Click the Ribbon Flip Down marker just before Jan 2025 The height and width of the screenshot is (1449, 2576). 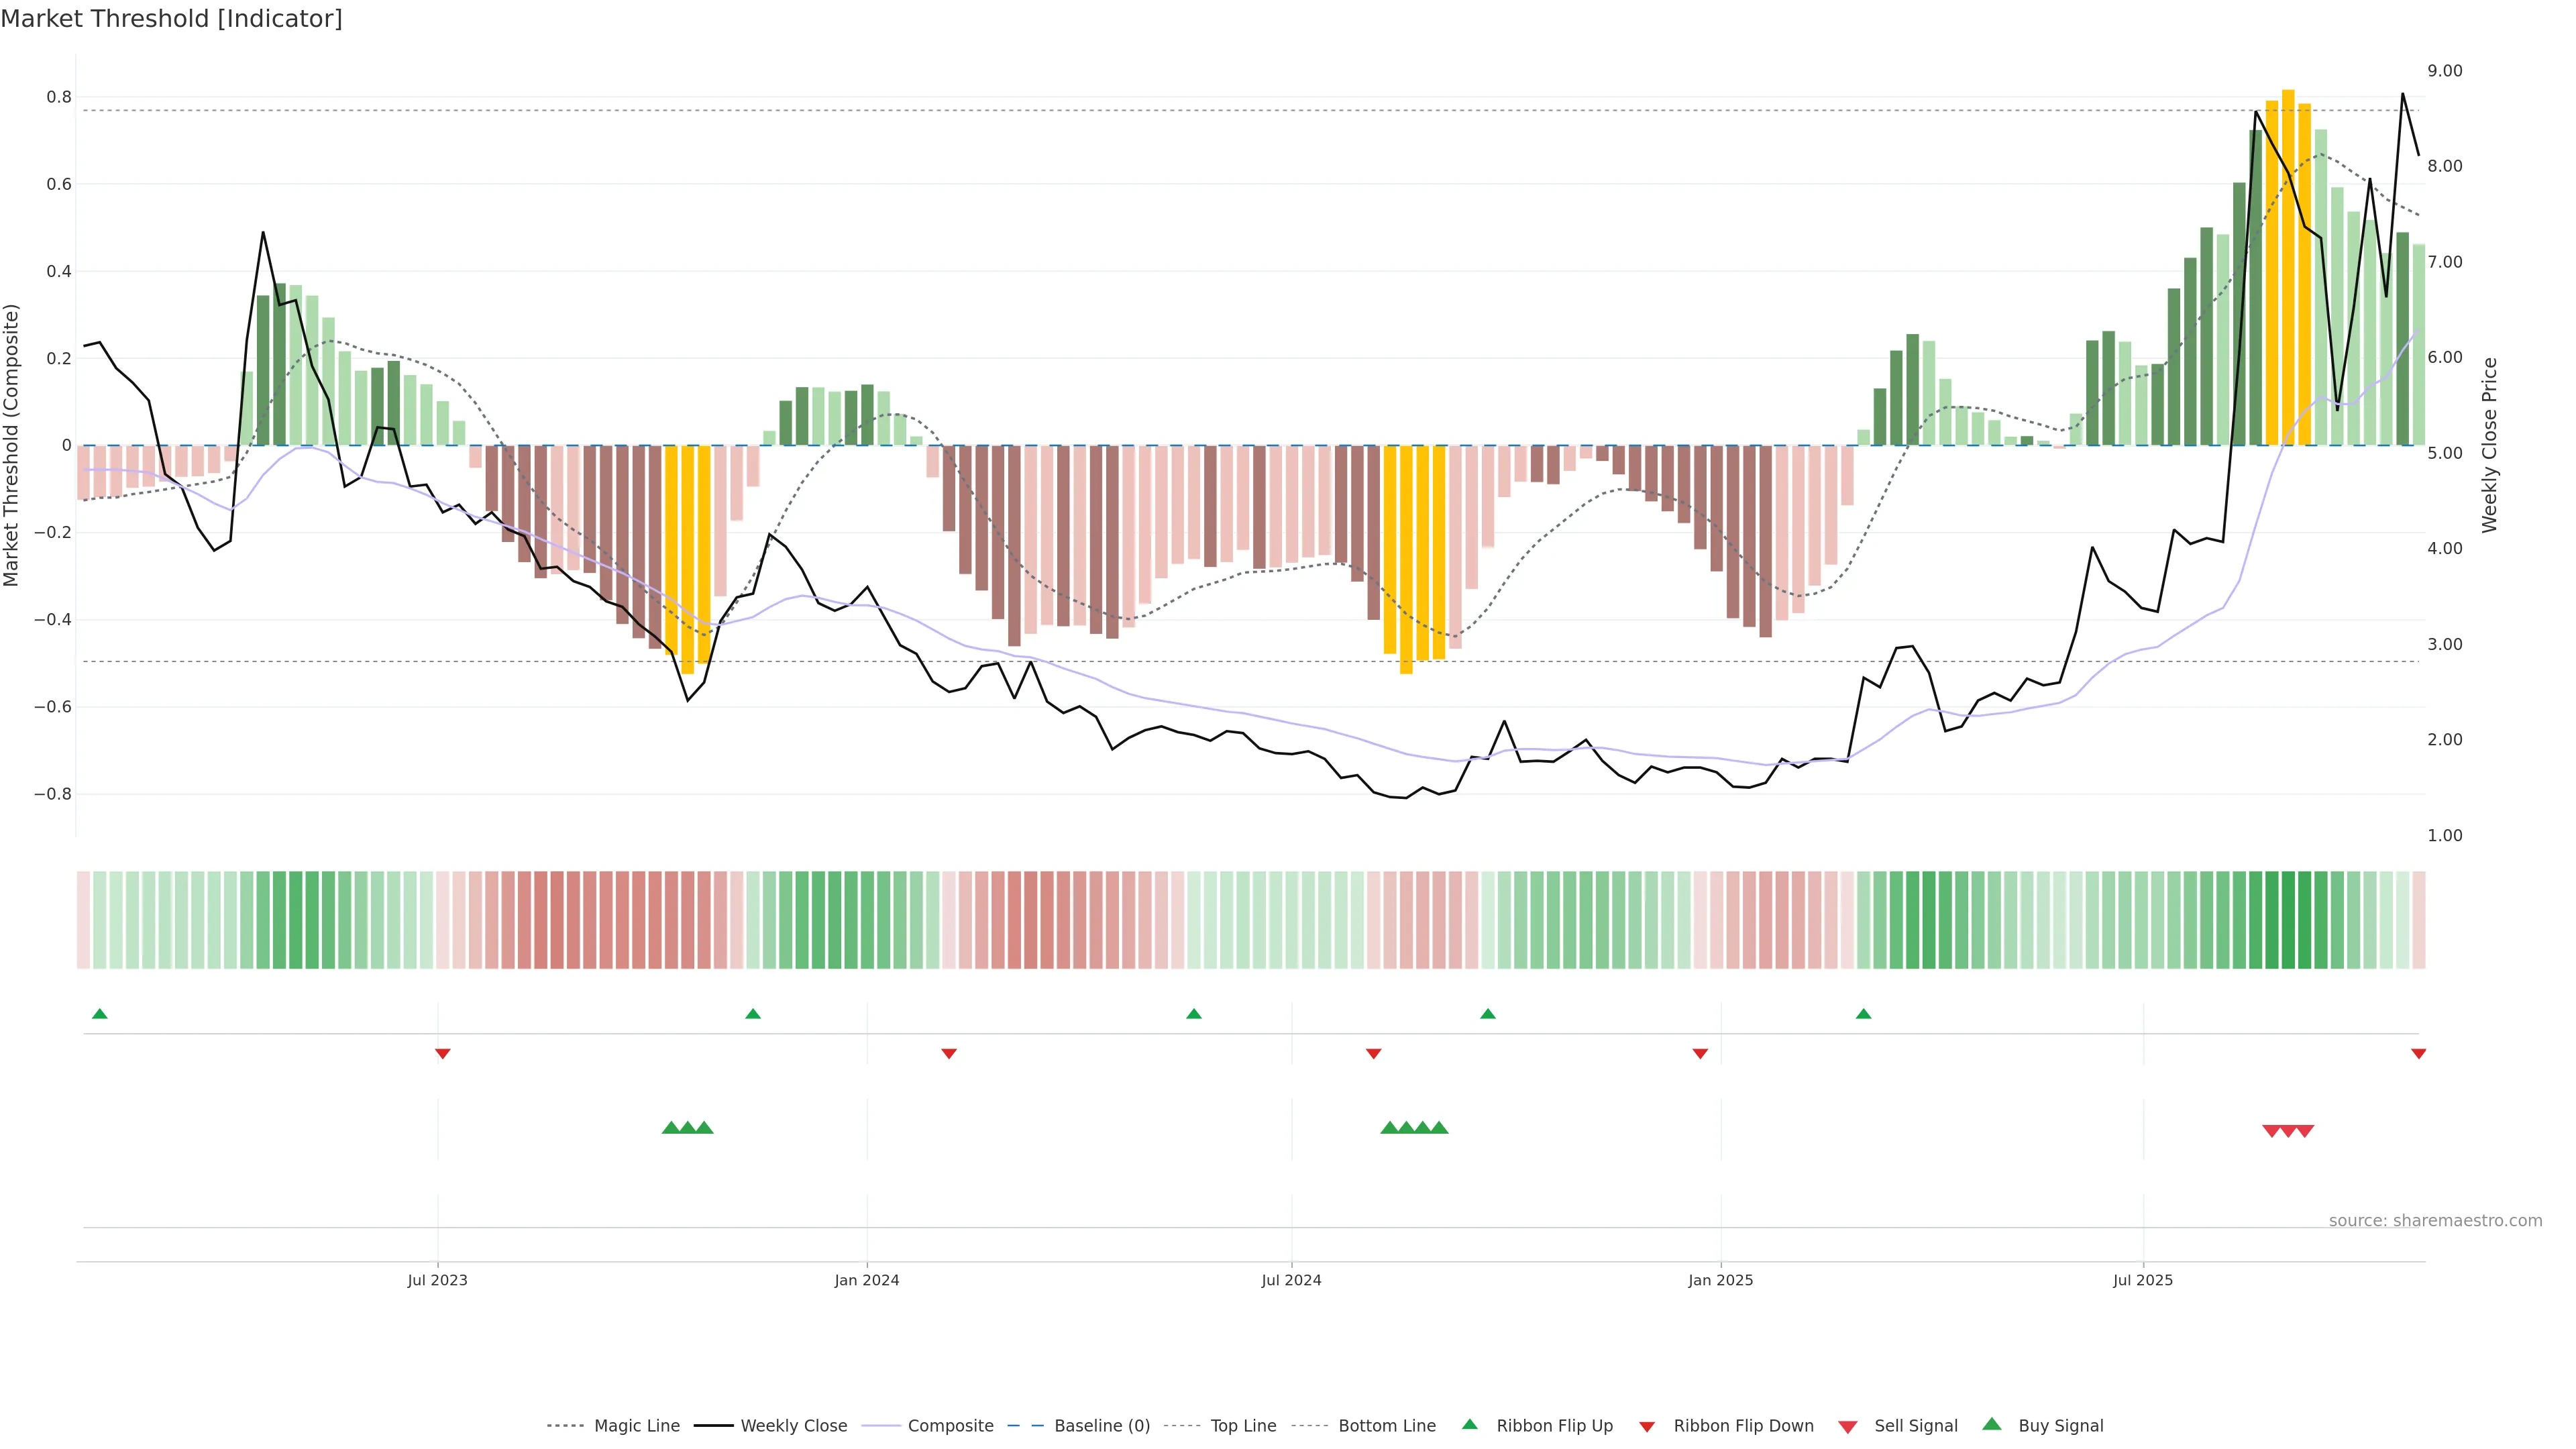[1700, 1053]
